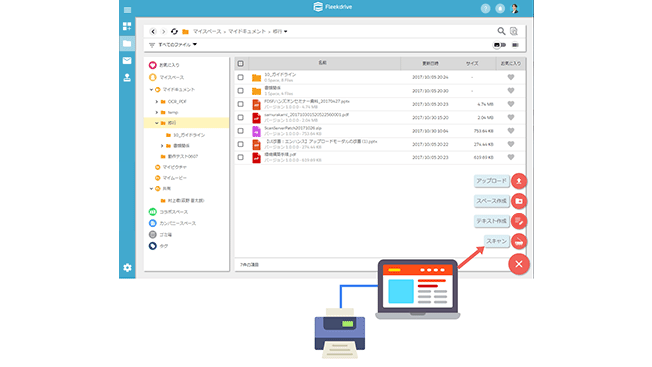Open カンパニースペース in the tree
The width and height of the screenshot is (652, 367).
[178, 223]
